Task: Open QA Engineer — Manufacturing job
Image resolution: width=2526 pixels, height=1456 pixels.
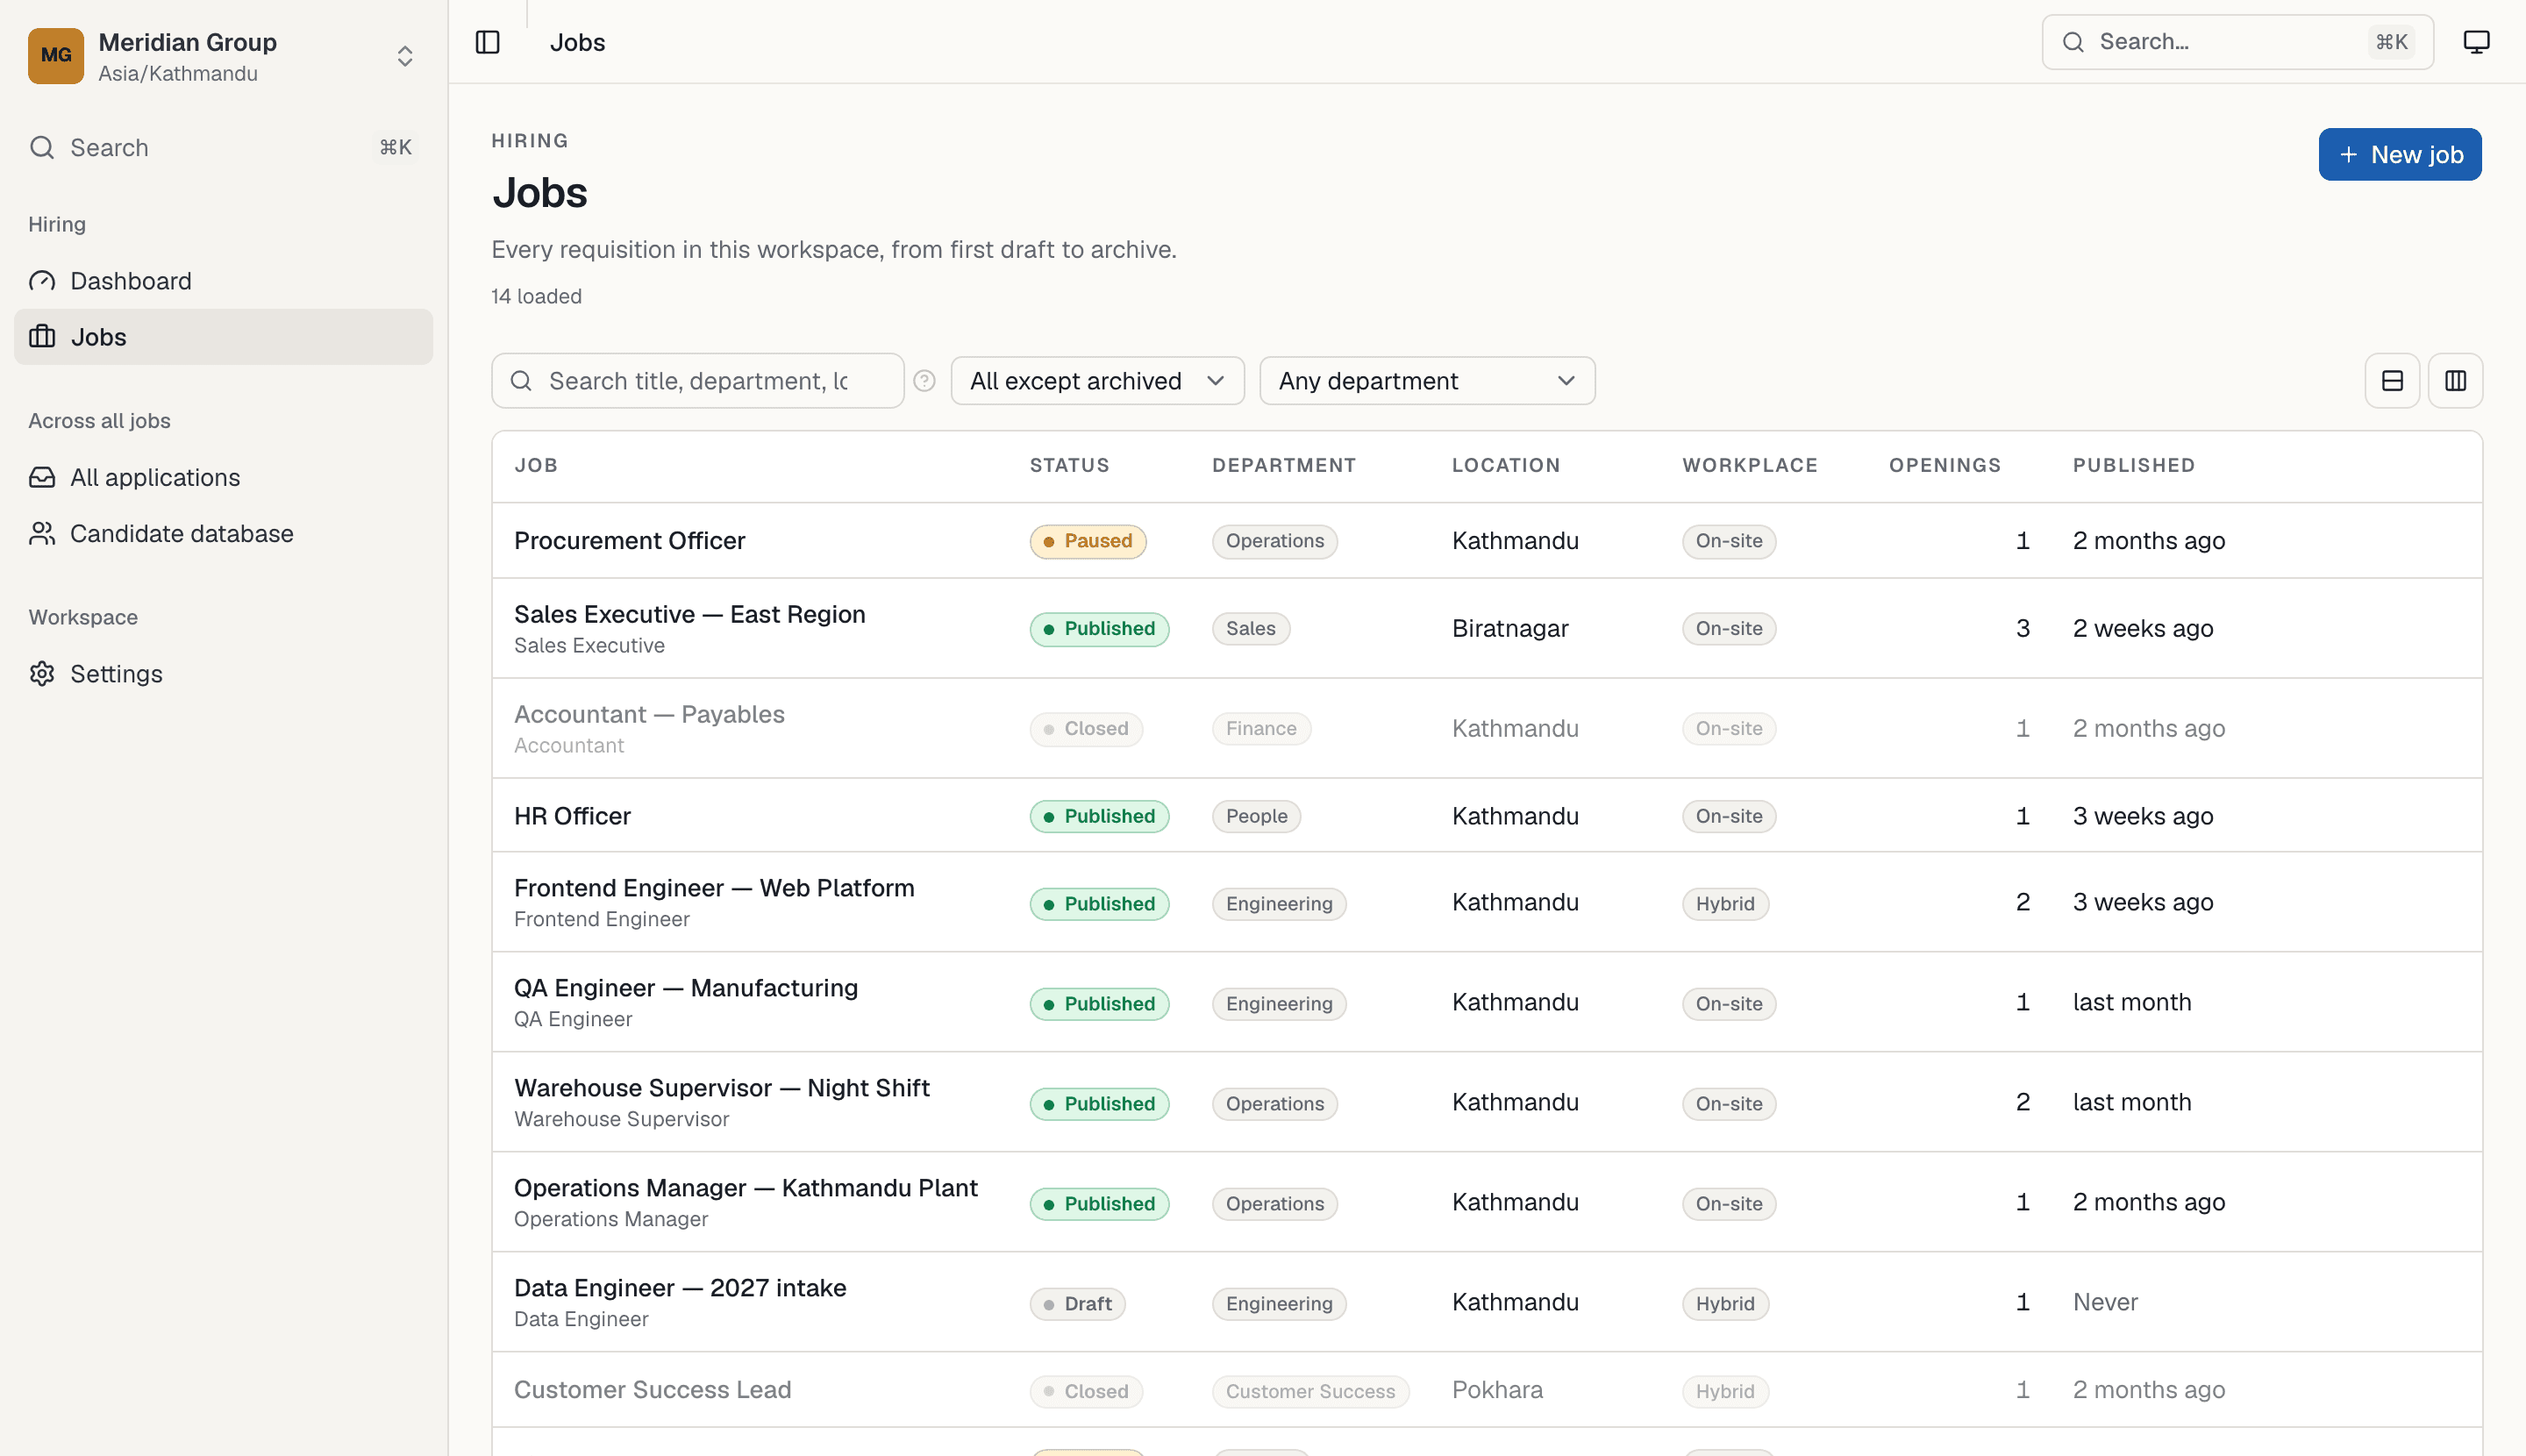Action: [x=686, y=988]
